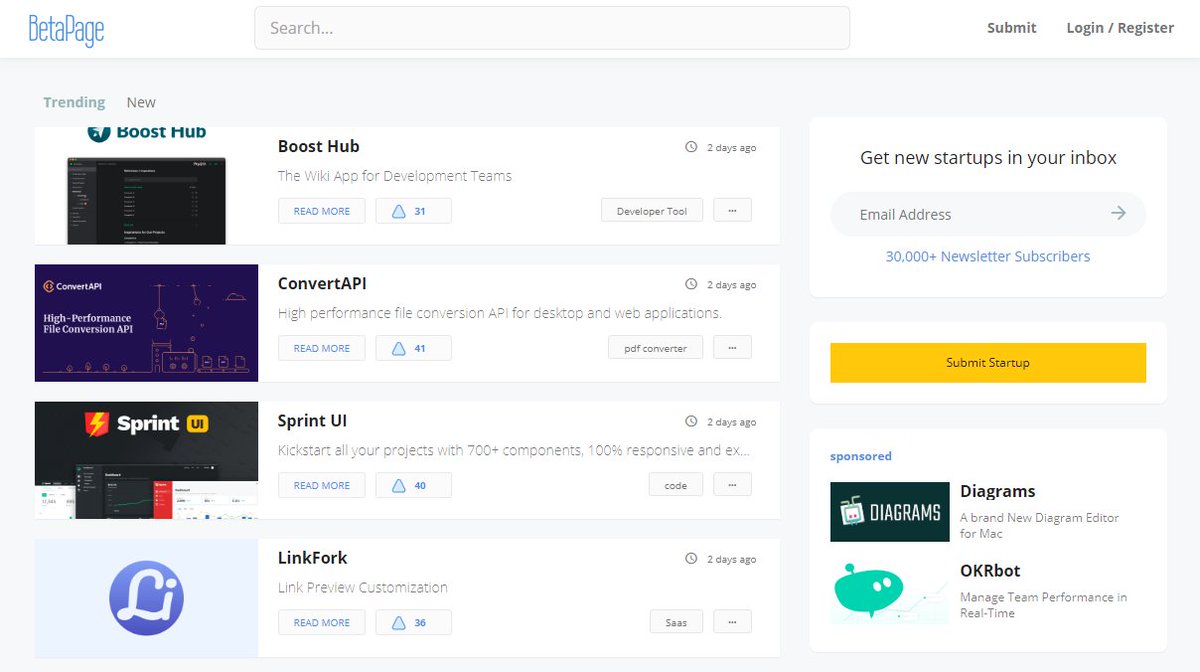
Task: Open the Boost Hub title
Action: (x=318, y=146)
